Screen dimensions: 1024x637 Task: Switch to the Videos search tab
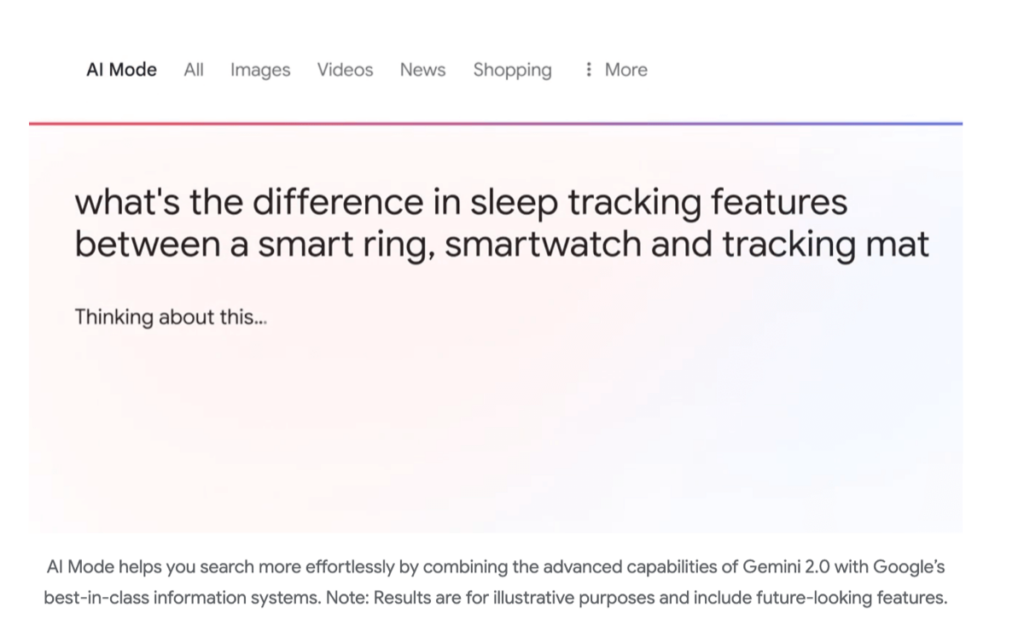(344, 69)
